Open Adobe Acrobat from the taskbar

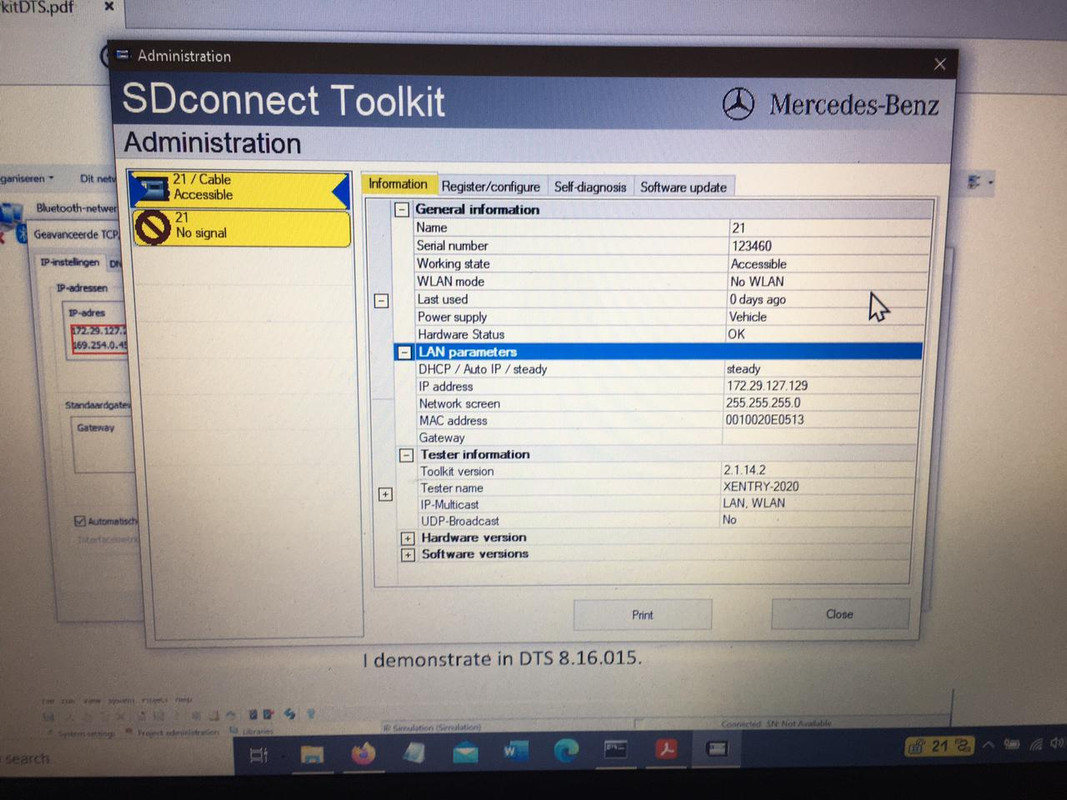[667, 749]
